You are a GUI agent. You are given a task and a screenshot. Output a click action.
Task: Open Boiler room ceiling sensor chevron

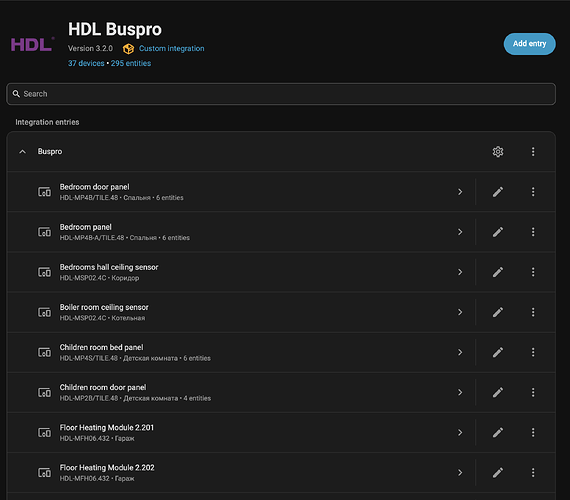(460, 312)
